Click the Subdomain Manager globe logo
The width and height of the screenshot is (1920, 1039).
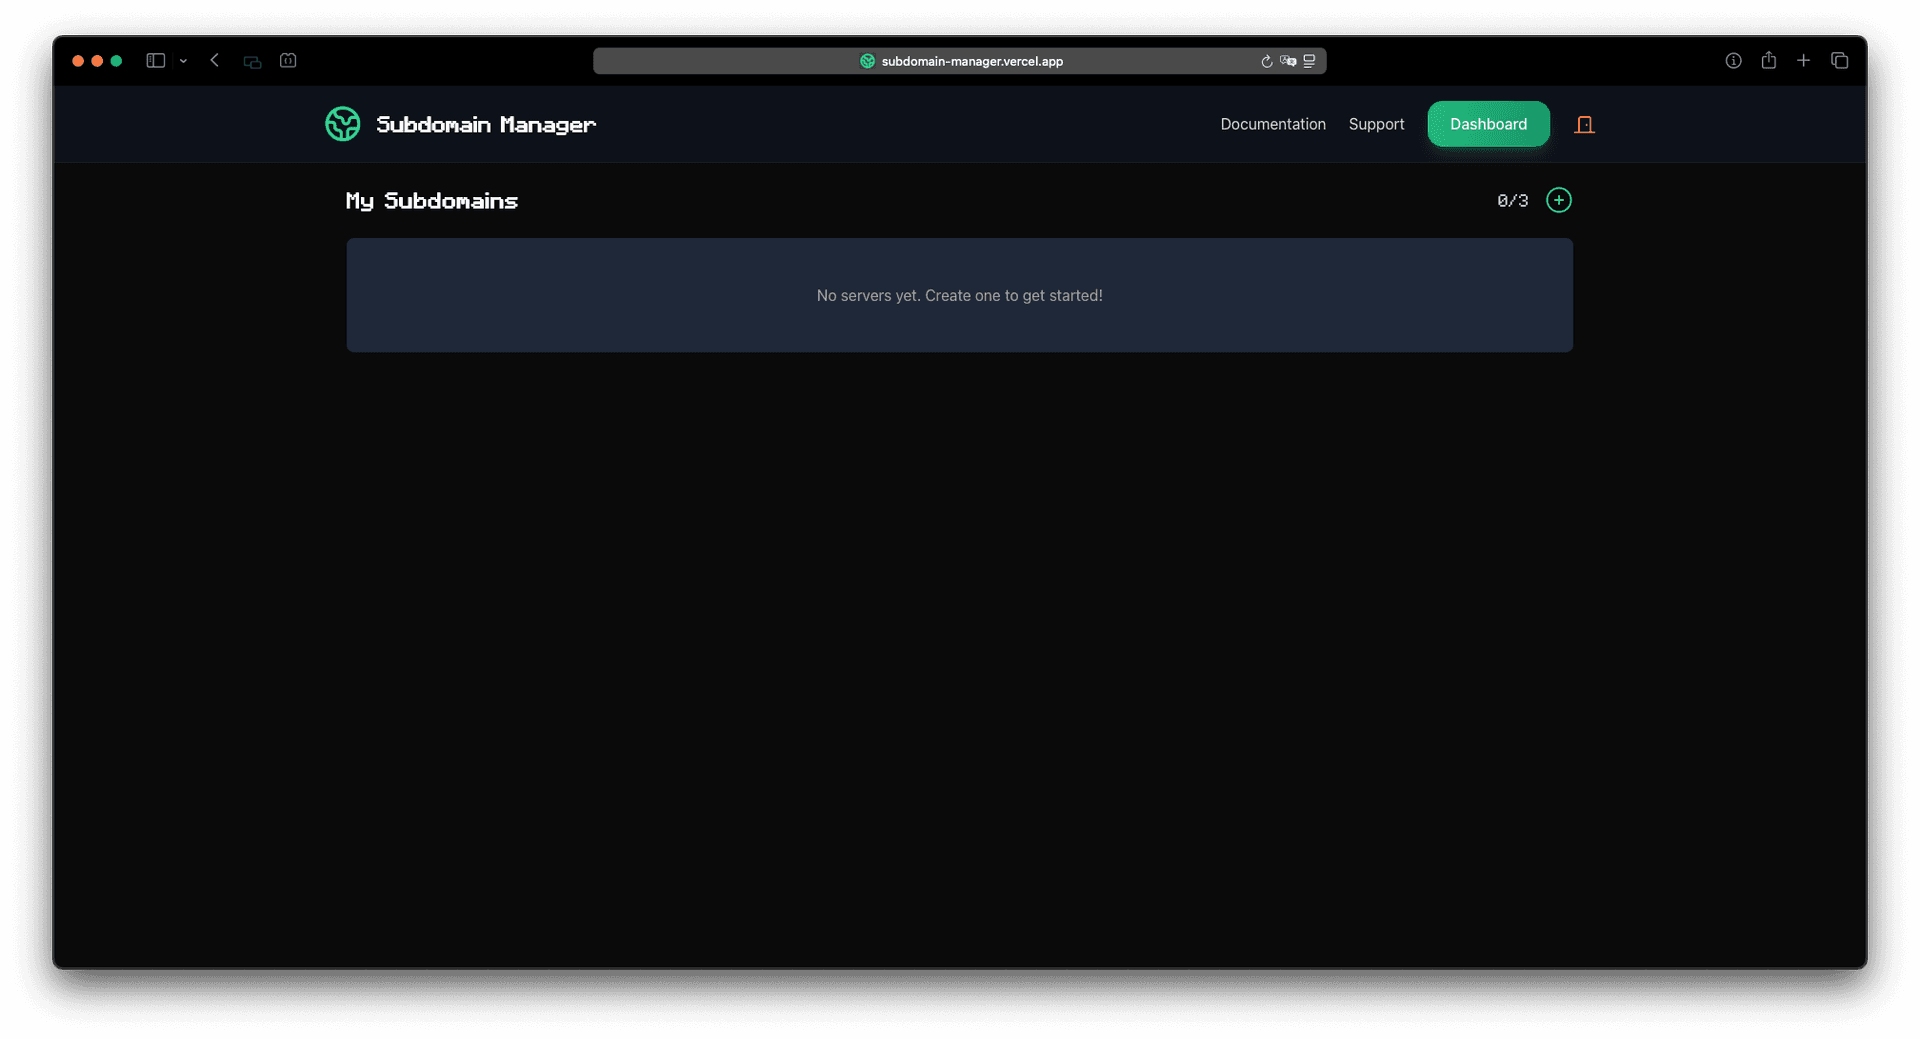343,123
